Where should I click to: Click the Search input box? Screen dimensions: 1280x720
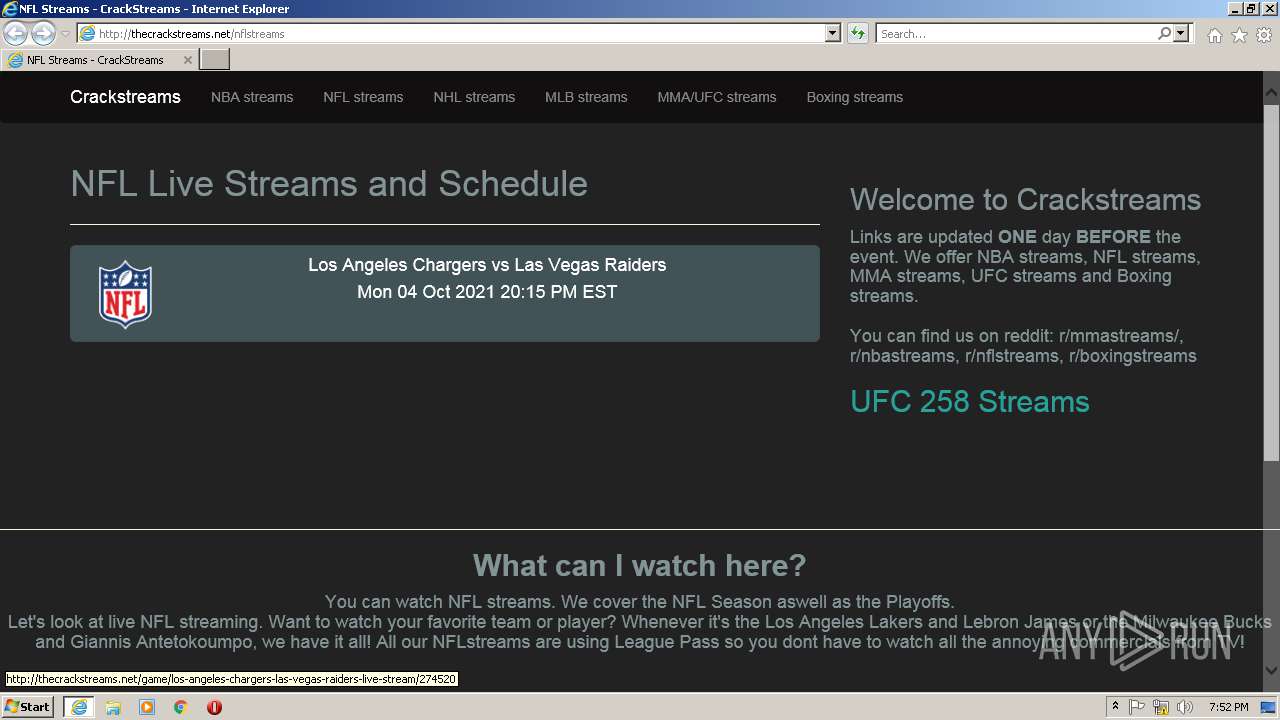[1016, 34]
